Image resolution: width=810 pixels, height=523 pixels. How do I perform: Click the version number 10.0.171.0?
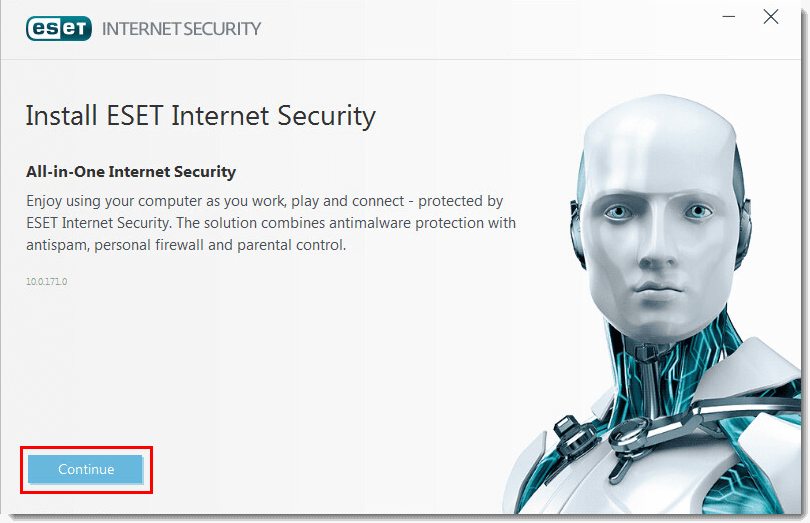(46, 282)
